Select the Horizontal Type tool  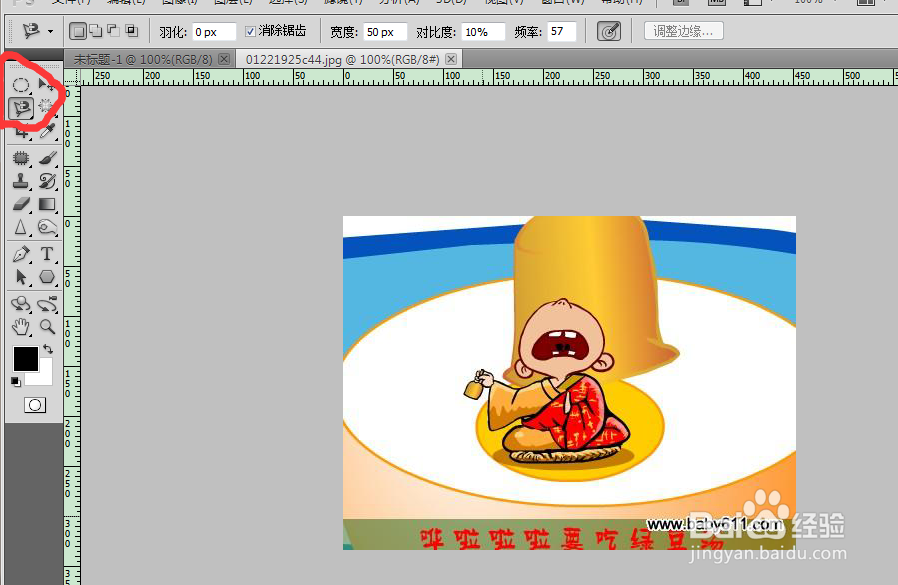tap(47, 254)
